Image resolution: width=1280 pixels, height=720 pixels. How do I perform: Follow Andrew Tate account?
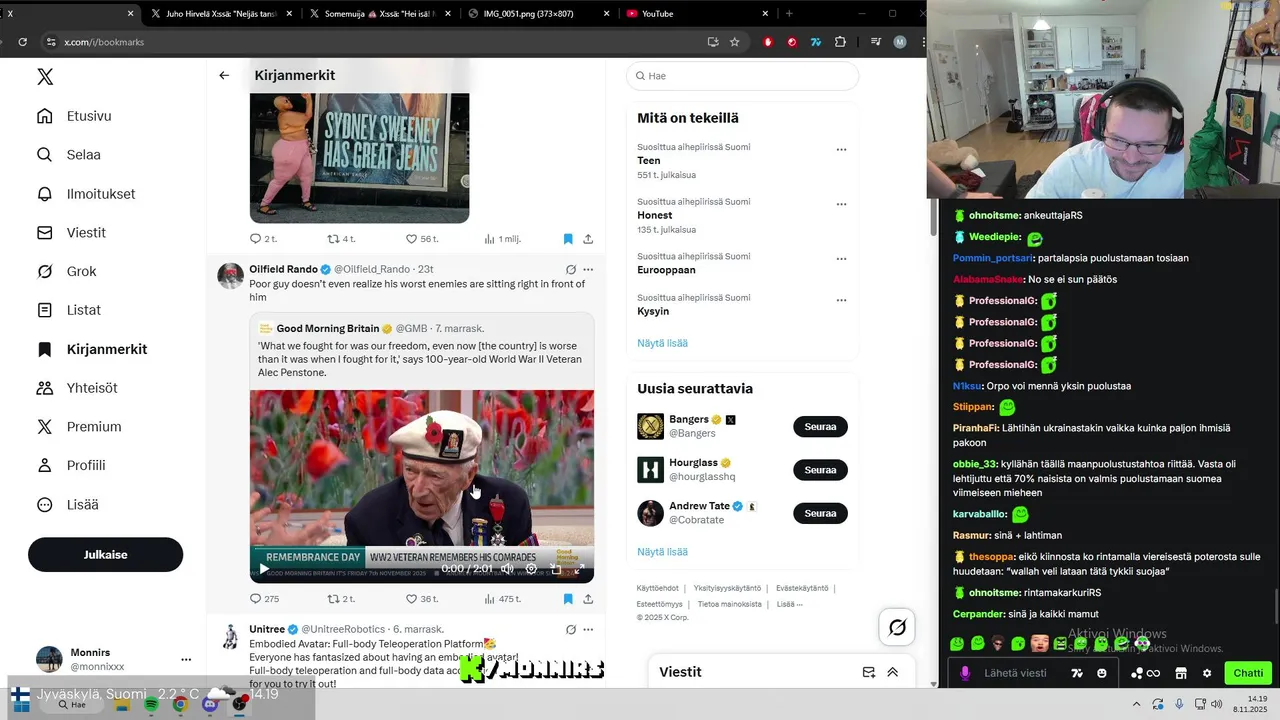tap(820, 513)
